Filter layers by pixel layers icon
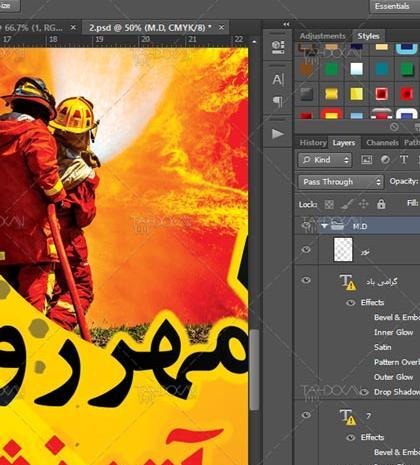The image size is (420, 465). (x=367, y=160)
